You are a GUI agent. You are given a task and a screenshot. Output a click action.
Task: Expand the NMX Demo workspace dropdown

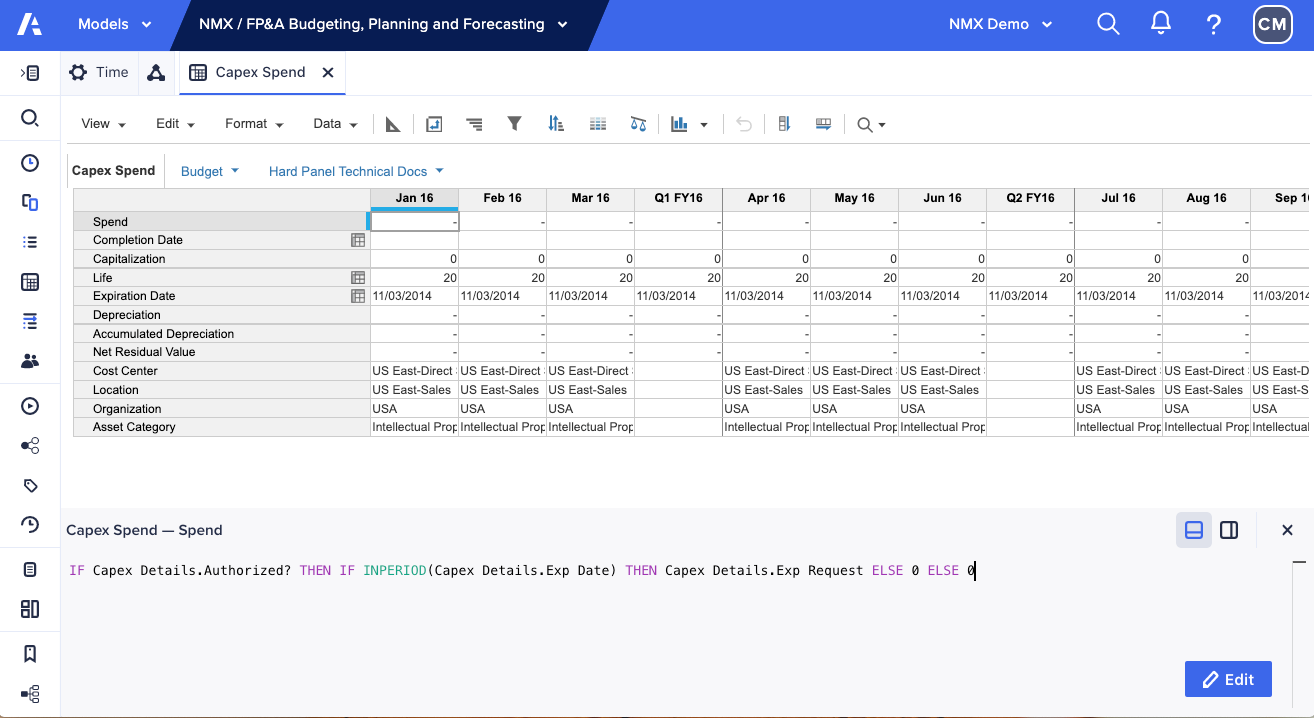click(1000, 24)
